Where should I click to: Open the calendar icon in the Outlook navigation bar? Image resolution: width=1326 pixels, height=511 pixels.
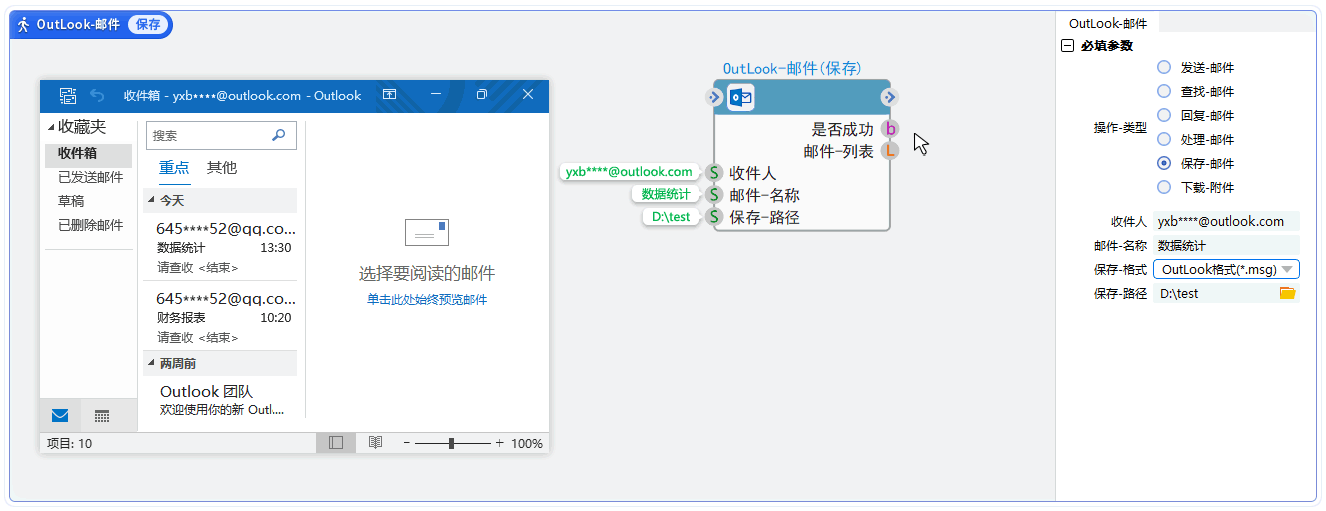102,415
